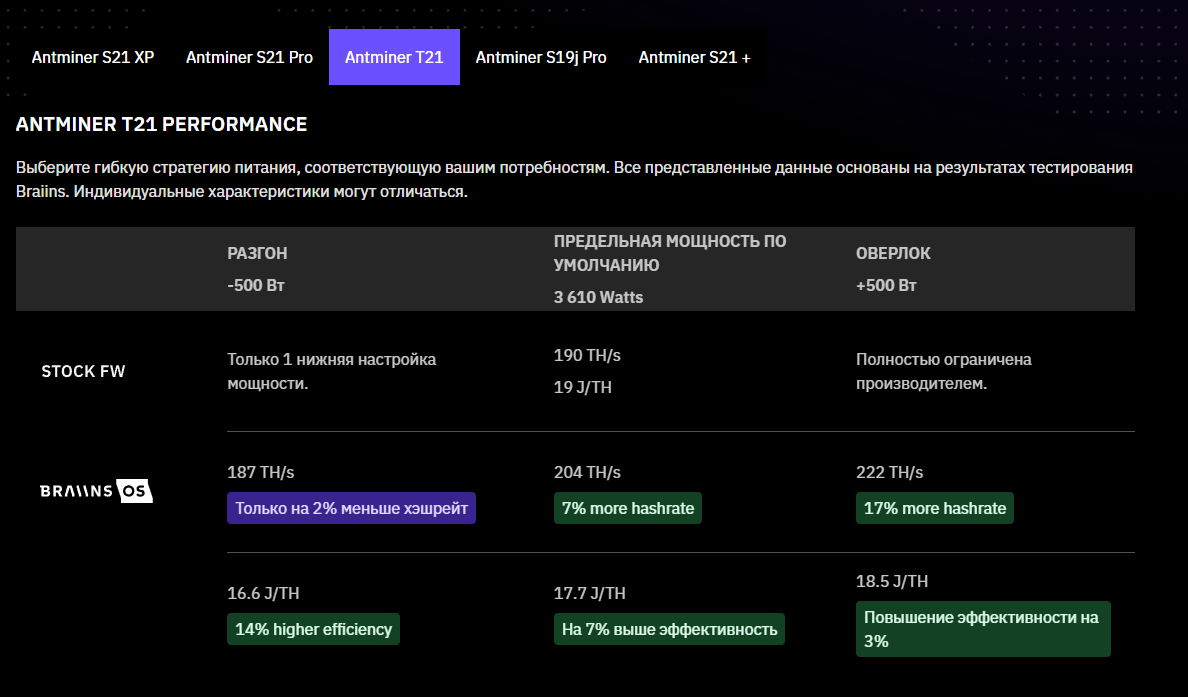Click the На 7% выше эффективность badge
The width and height of the screenshot is (1188, 697).
point(670,629)
